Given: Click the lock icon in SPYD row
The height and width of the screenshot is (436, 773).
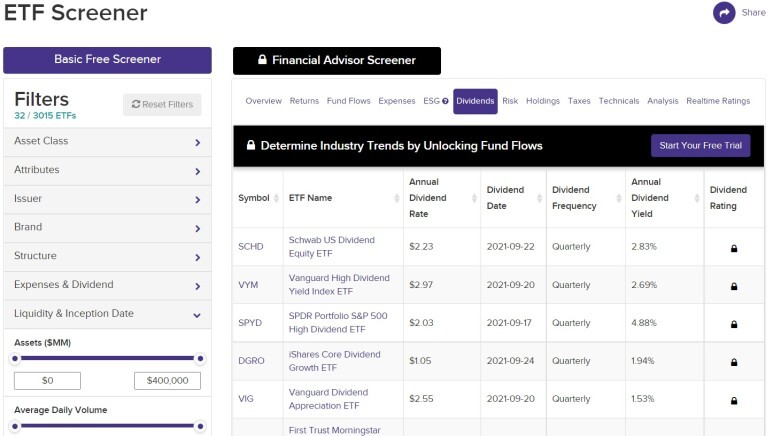Looking at the screenshot, I should pyautogui.click(x=734, y=324).
